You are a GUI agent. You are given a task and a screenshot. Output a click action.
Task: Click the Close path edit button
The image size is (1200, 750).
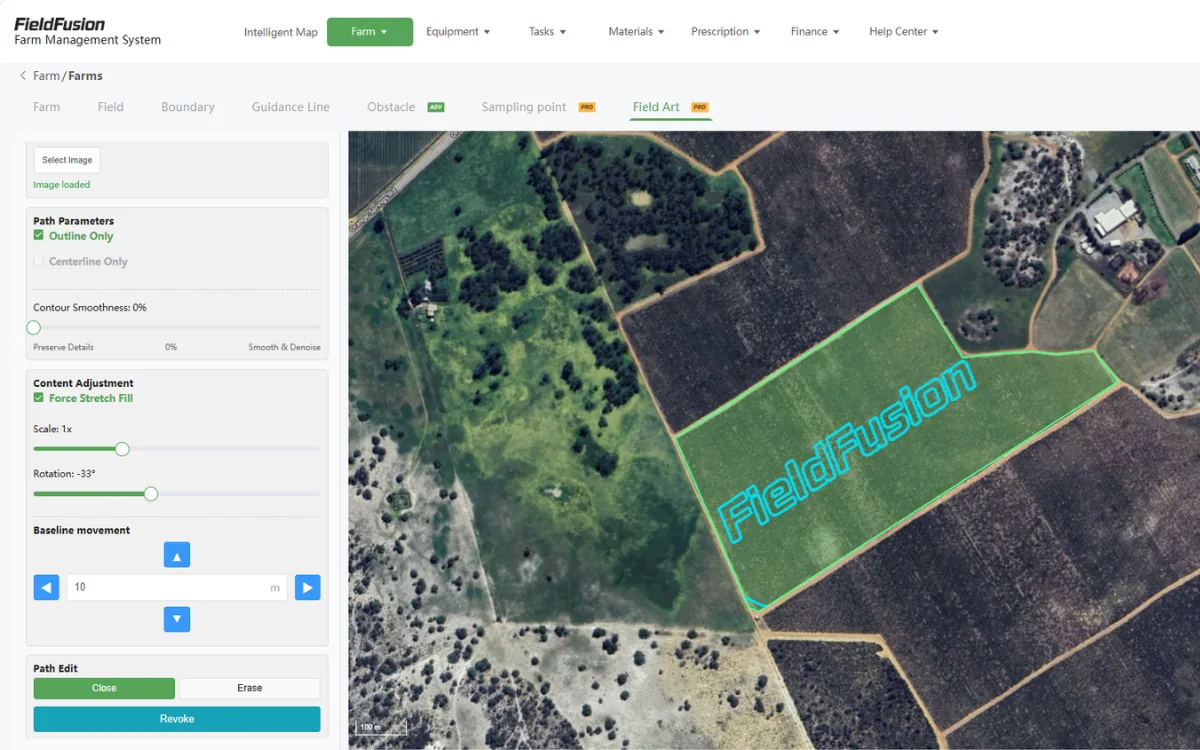coord(104,688)
